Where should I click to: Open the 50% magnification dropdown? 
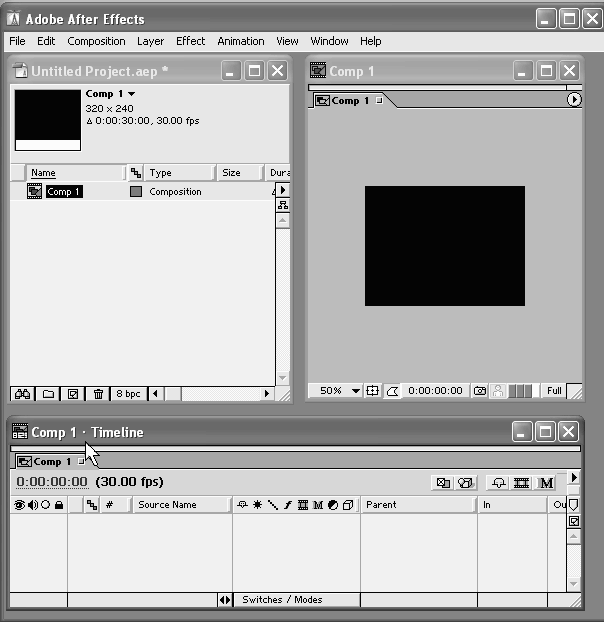point(340,391)
